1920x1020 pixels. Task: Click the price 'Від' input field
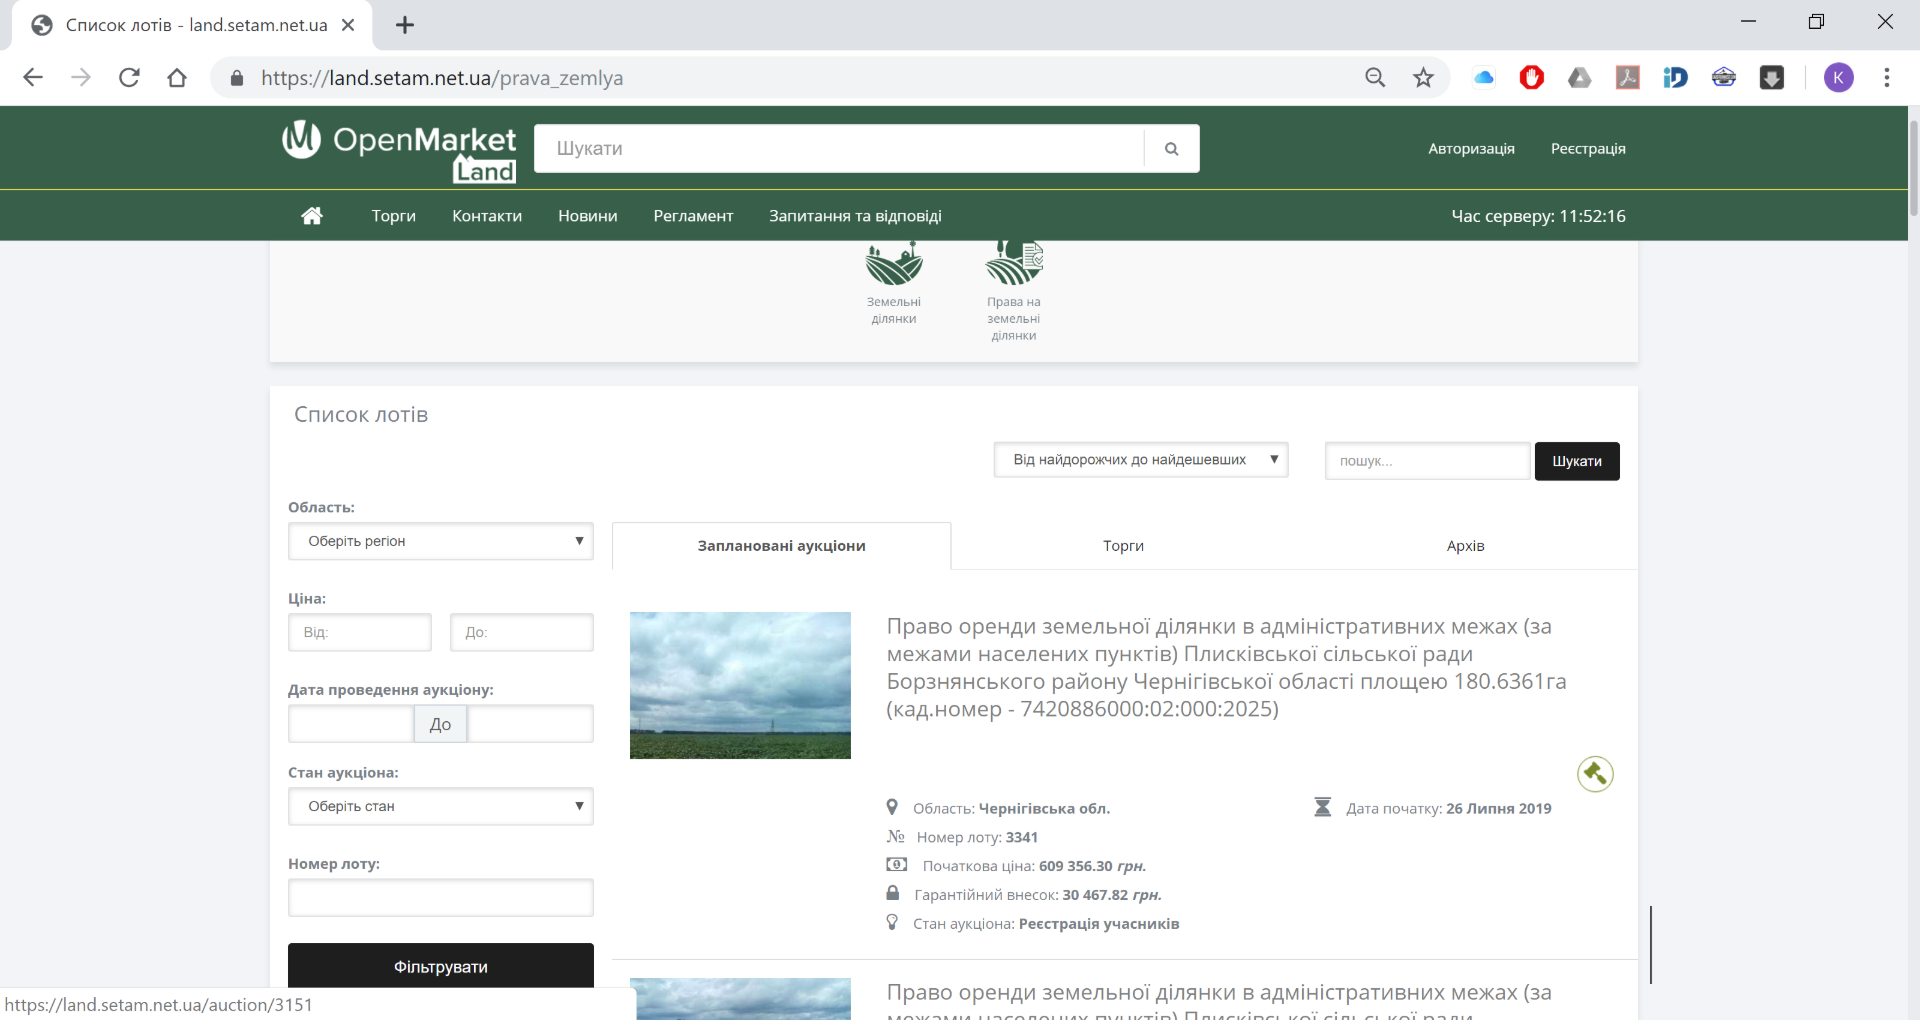[x=360, y=632]
